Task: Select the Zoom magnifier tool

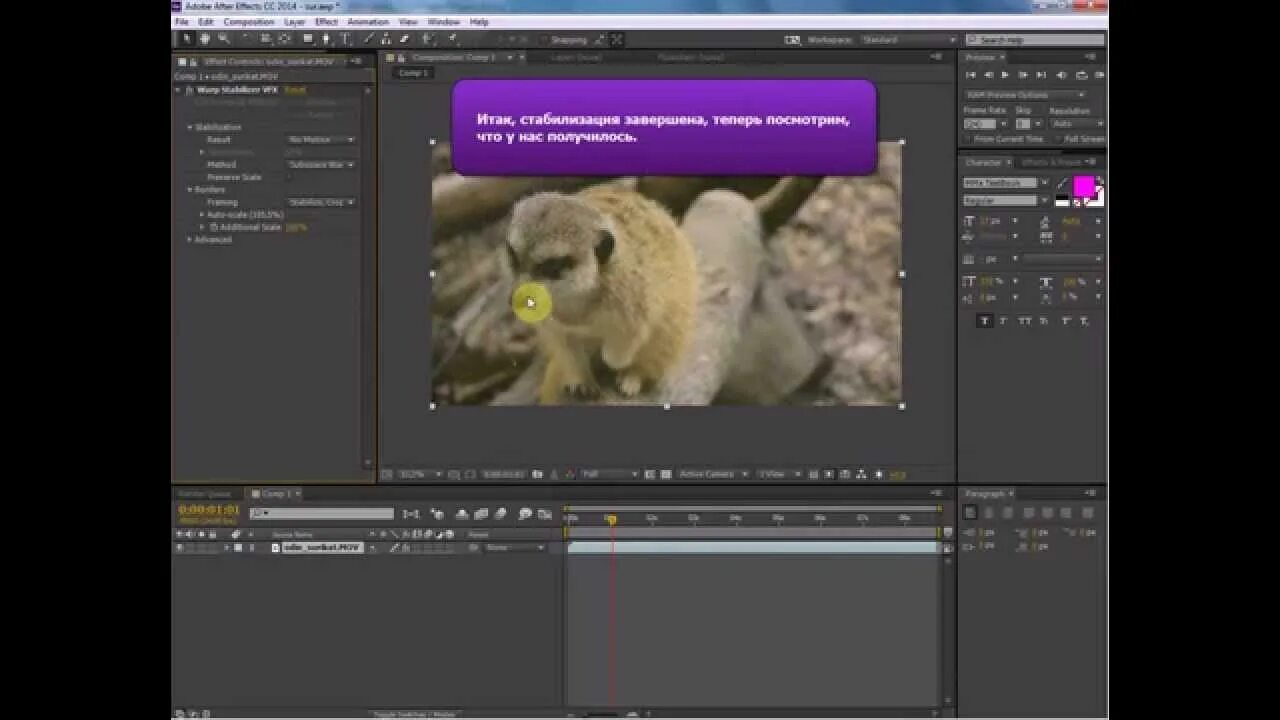Action: coord(224,39)
